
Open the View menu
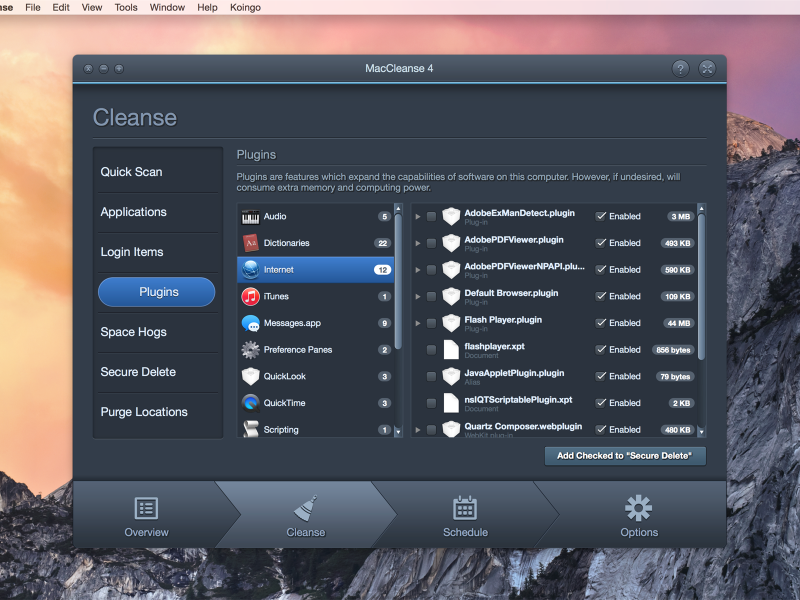pos(92,8)
